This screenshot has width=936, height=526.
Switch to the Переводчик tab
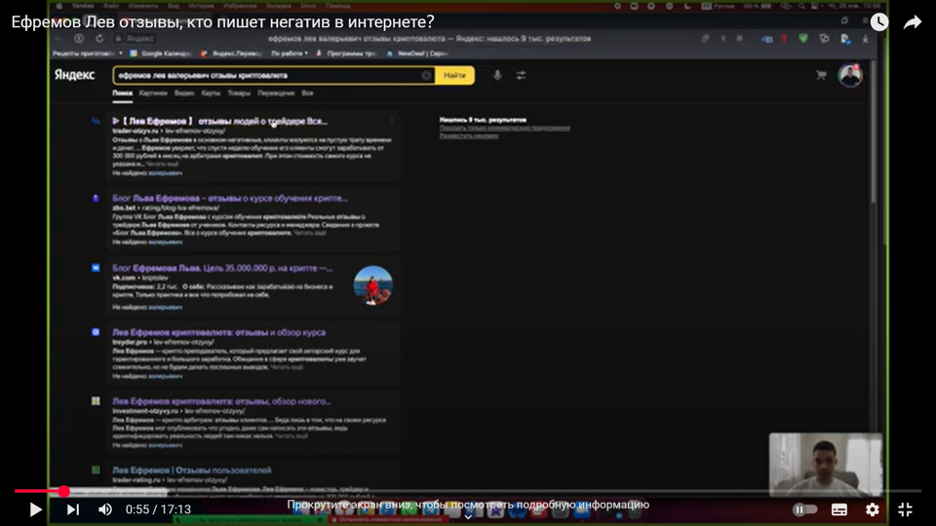click(276, 93)
